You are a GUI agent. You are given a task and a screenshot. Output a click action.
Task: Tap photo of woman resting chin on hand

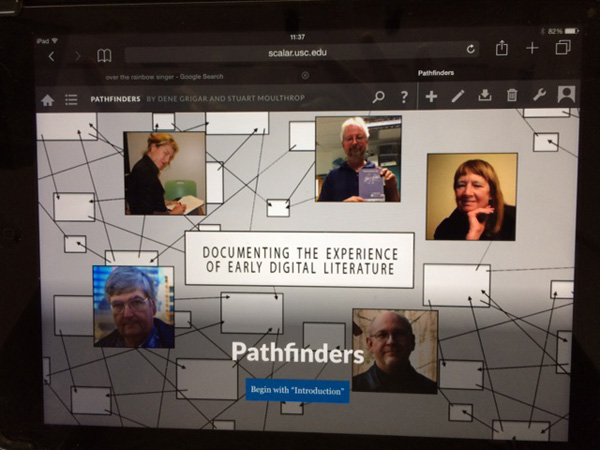pyautogui.click(x=472, y=197)
